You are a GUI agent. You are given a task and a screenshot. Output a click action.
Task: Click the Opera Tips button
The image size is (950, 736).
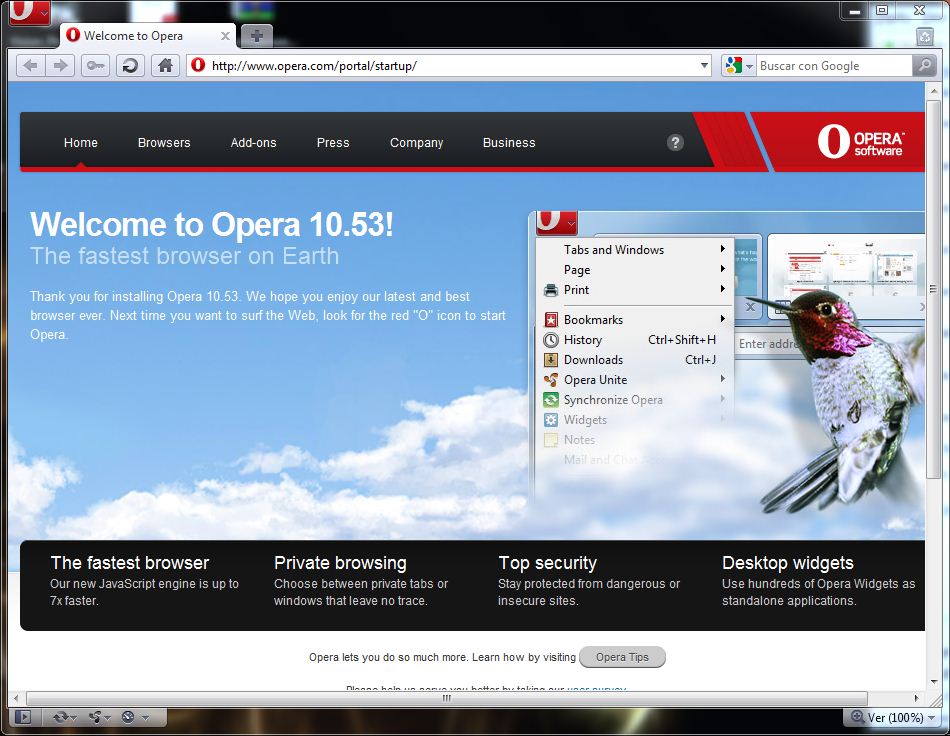[x=622, y=657]
